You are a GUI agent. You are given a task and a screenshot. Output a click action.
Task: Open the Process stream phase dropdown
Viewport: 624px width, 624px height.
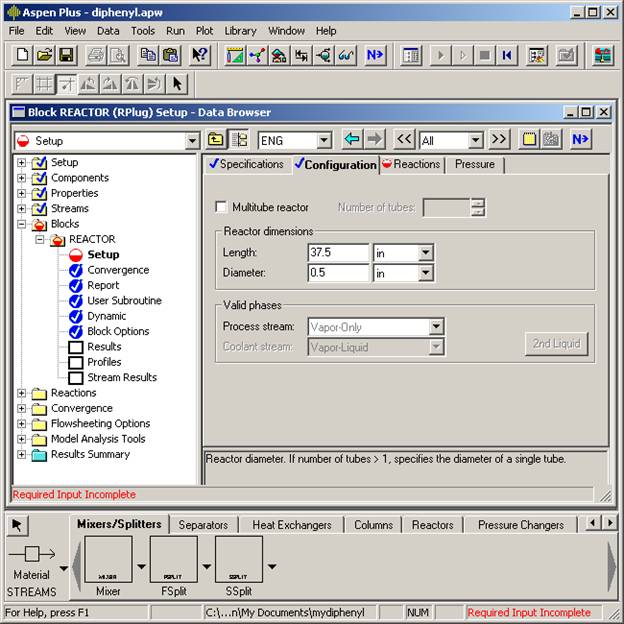coord(435,327)
